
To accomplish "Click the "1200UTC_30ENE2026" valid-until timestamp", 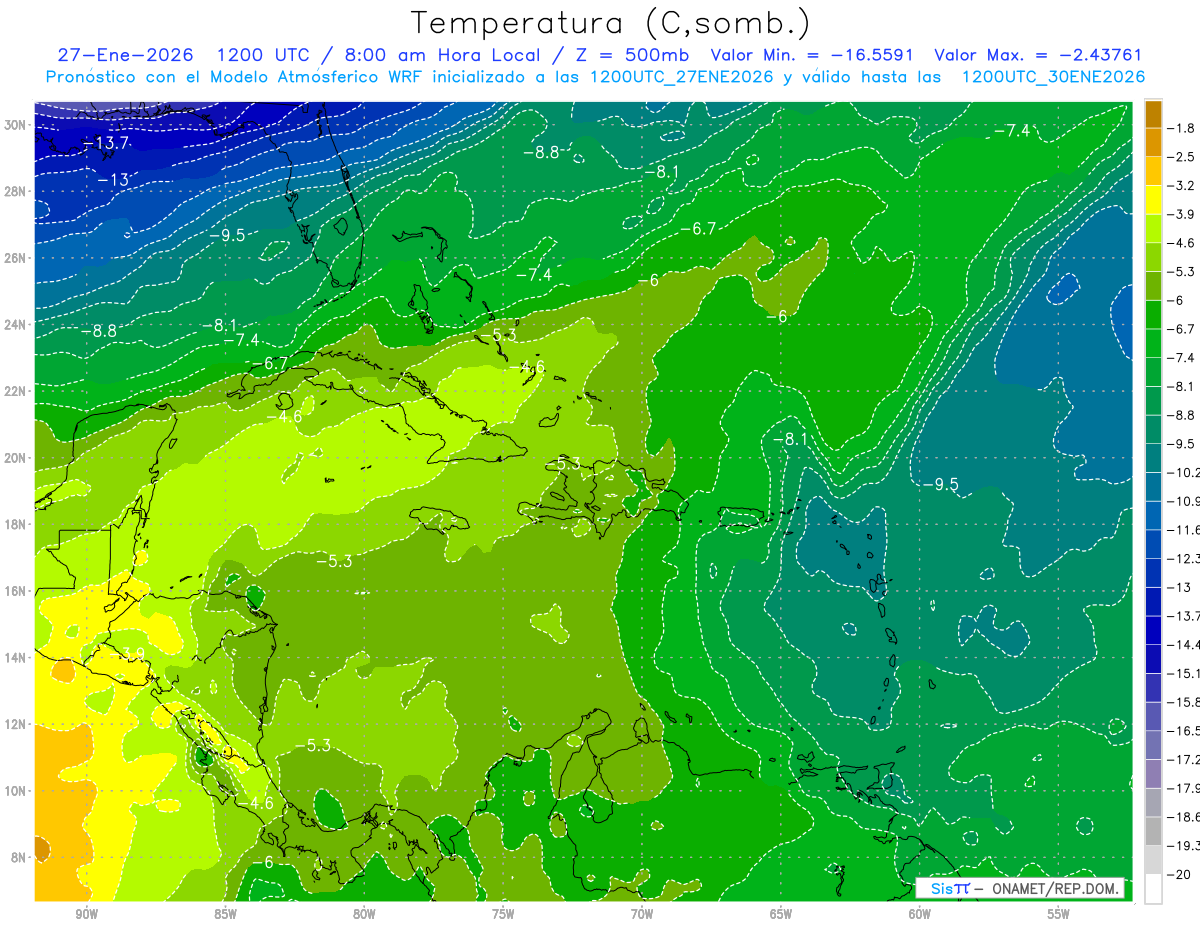I will 1053,77.
